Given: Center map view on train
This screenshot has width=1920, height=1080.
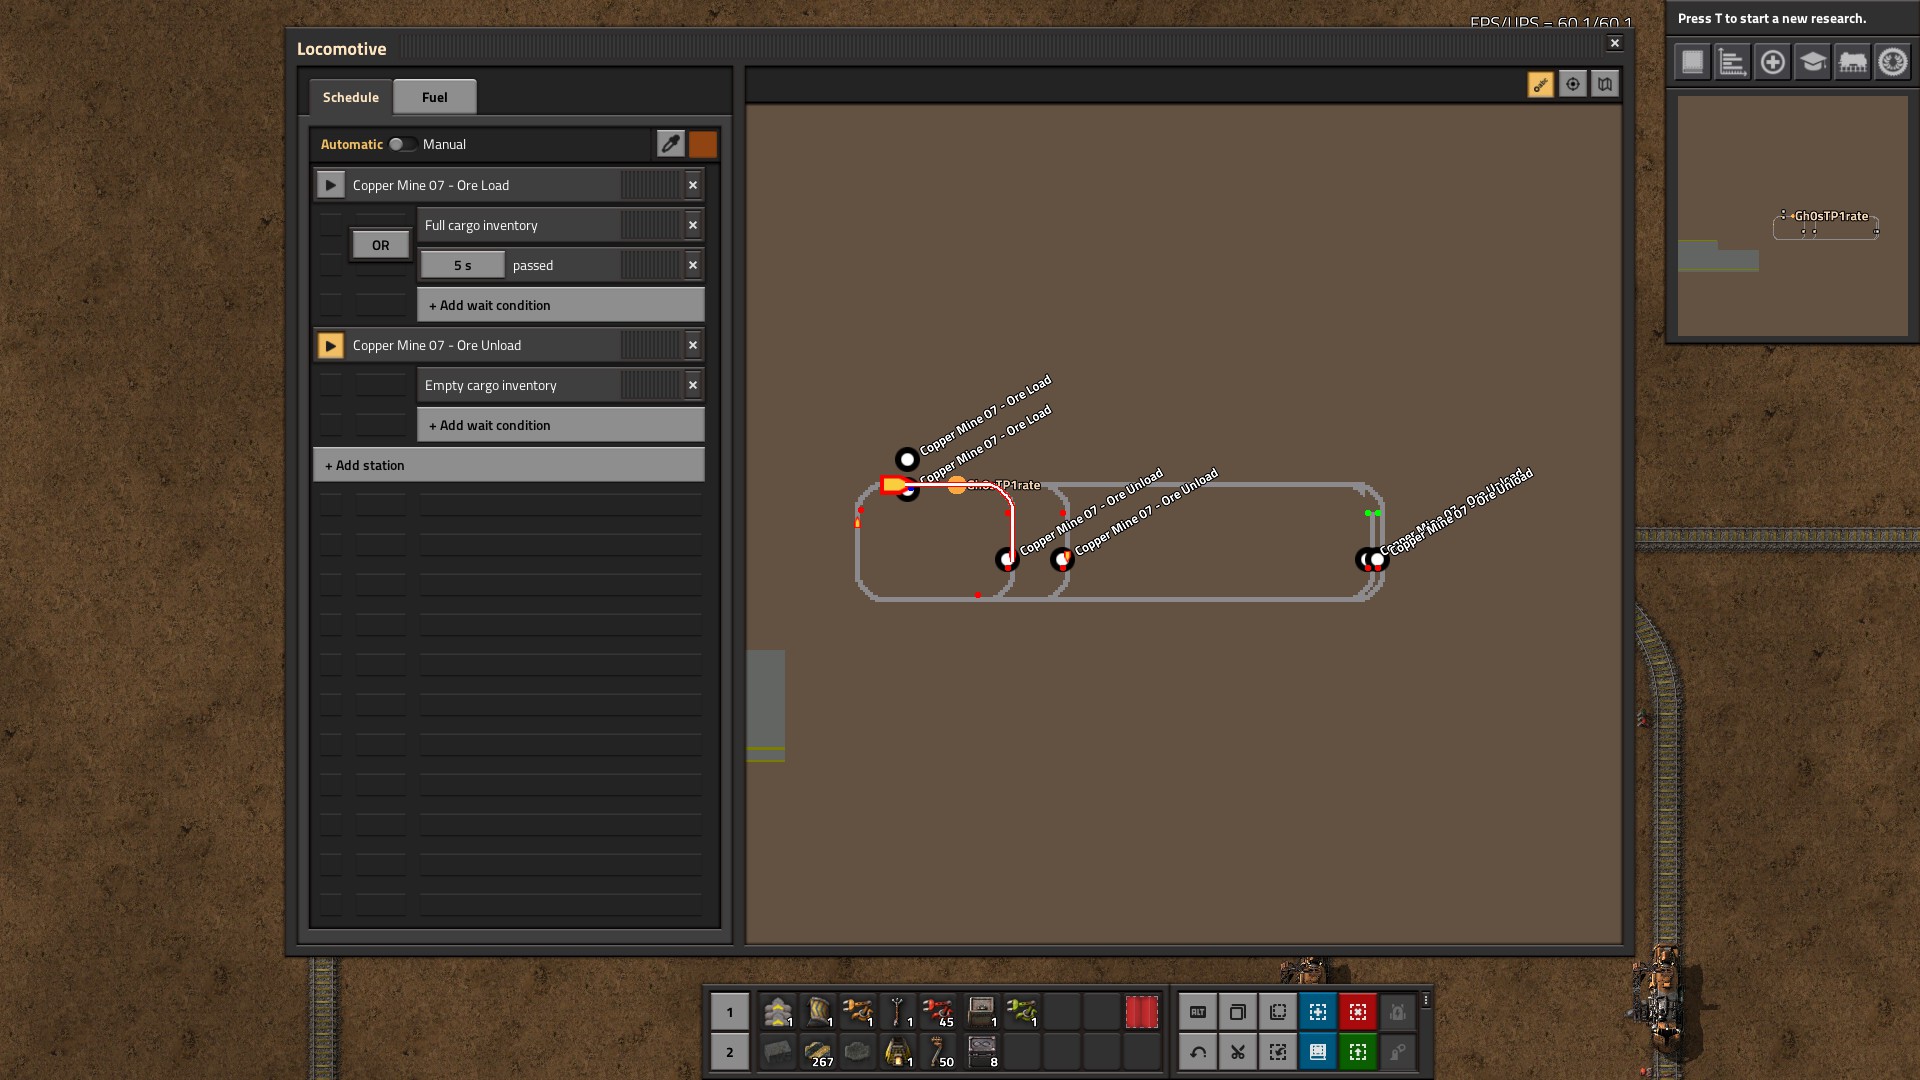Looking at the screenshot, I should pos(1573,85).
